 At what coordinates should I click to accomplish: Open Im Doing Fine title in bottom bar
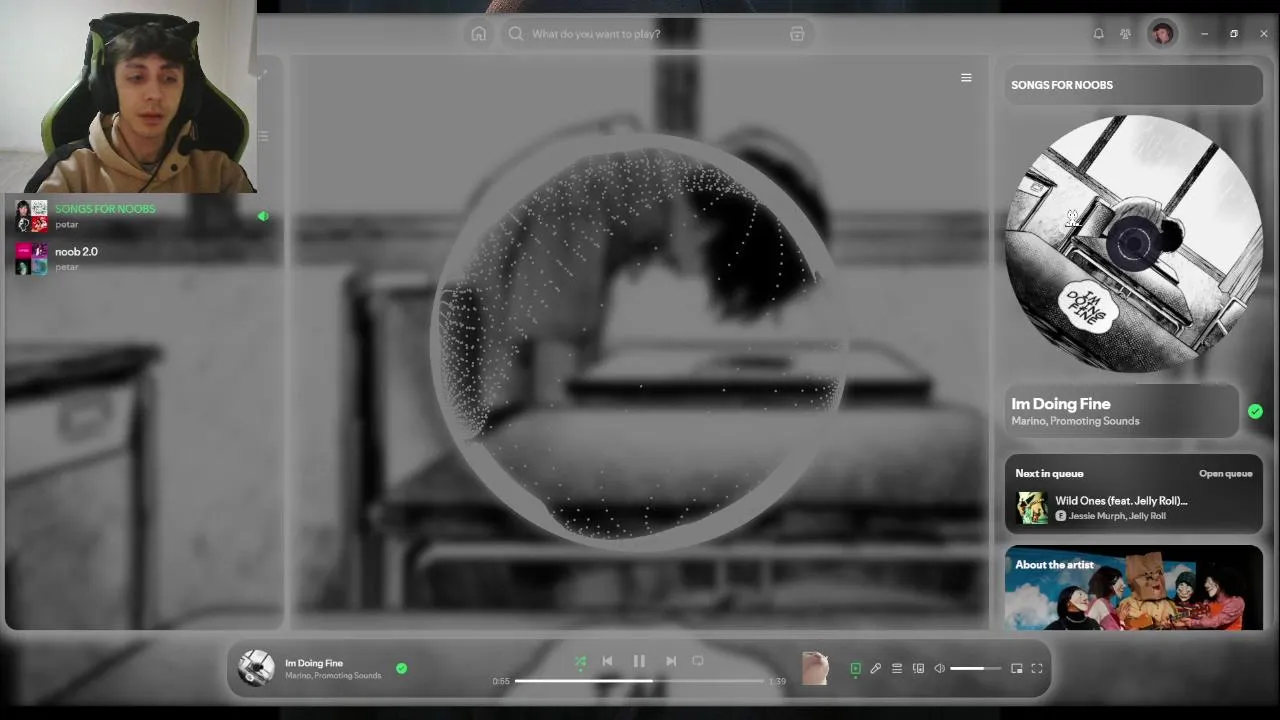click(x=314, y=663)
